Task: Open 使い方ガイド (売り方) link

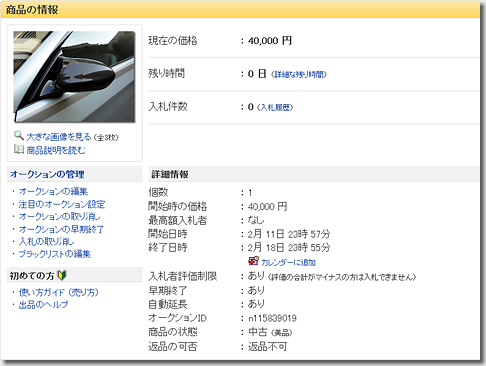Action: click(59, 292)
